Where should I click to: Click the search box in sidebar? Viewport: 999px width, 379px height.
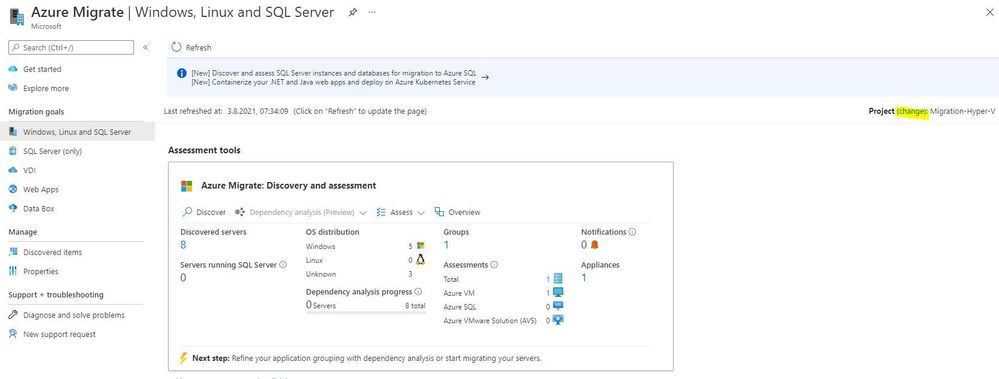[x=71, y=47]
